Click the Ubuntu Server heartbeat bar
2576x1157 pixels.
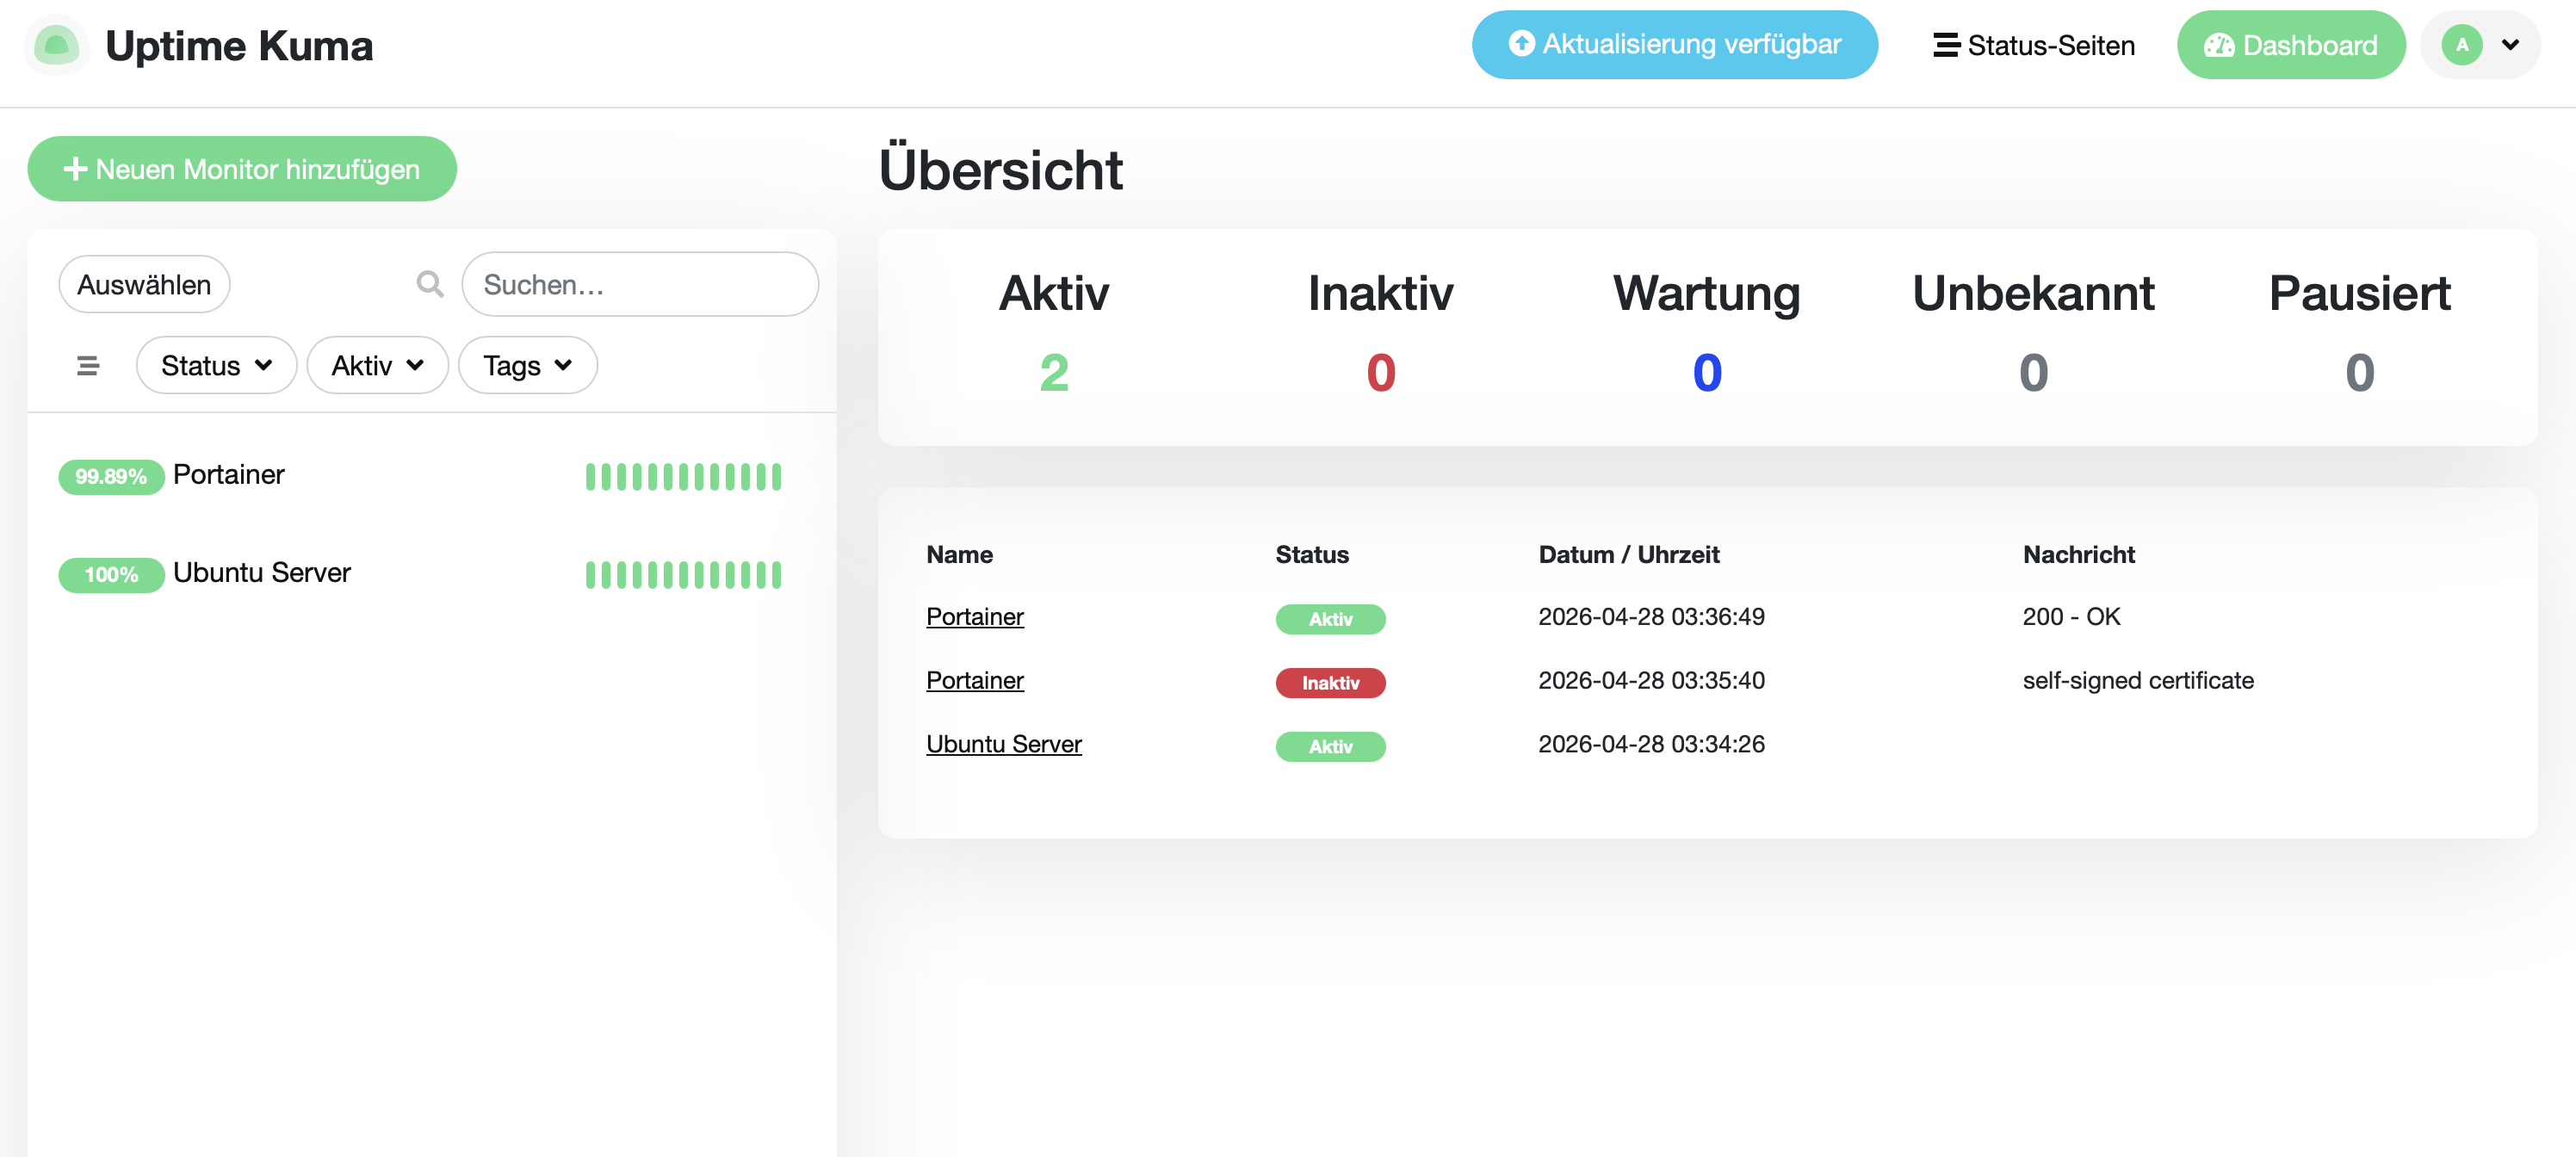[x=683, y=574]
